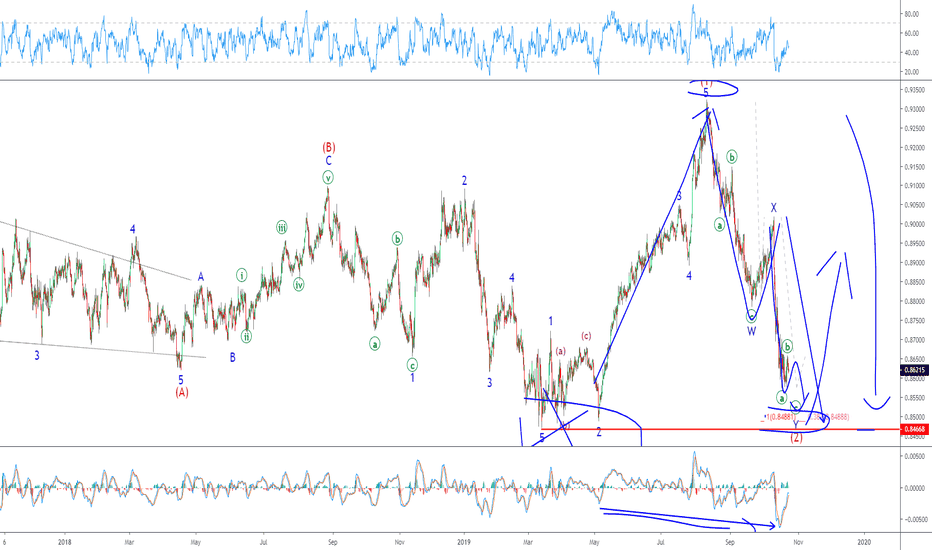Click the 0.88000 price scale value
The image size is (932, 550).
(x=914, y=301)
